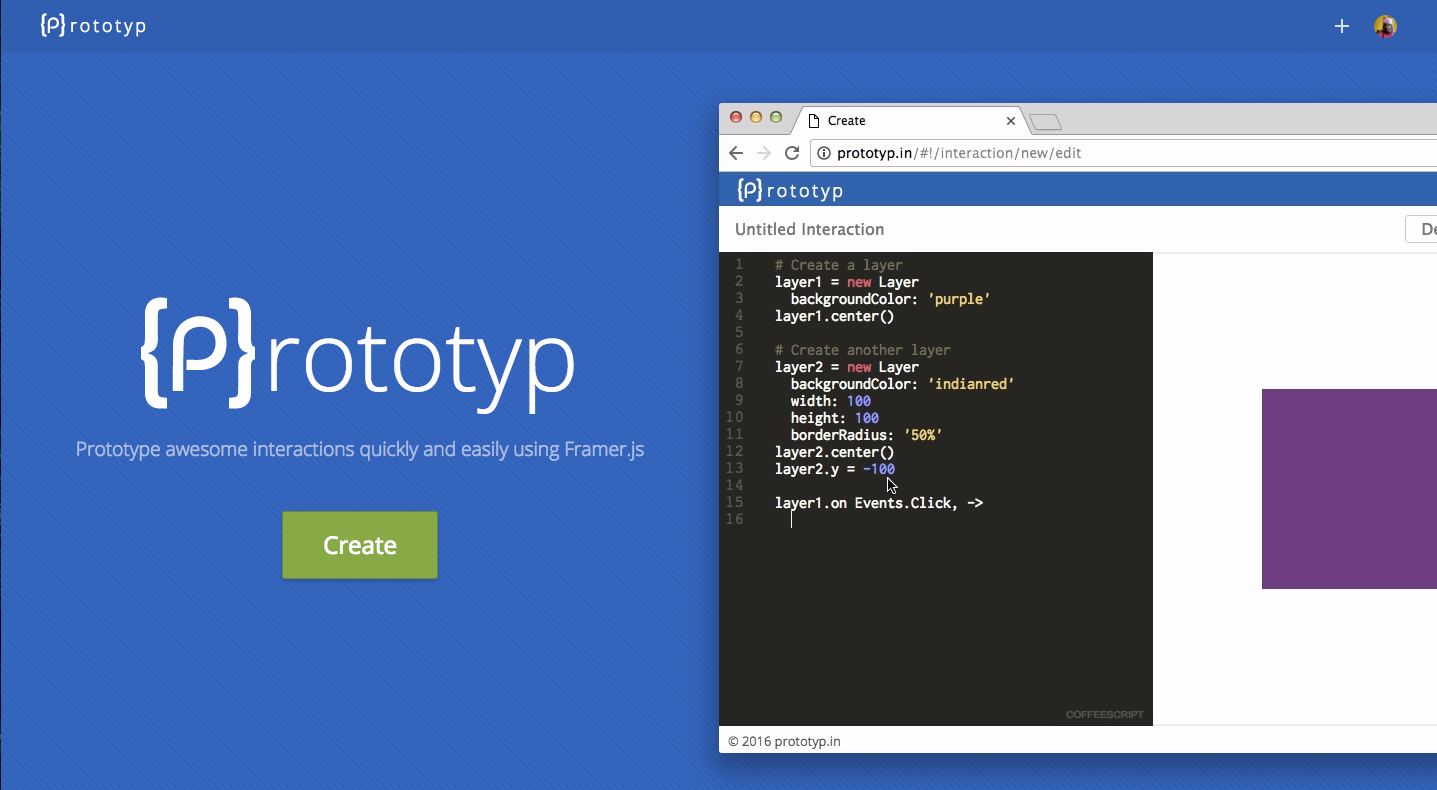Click the purple layer in the preview
The image size is (1437, 790).
click(x=1349, y=489)
